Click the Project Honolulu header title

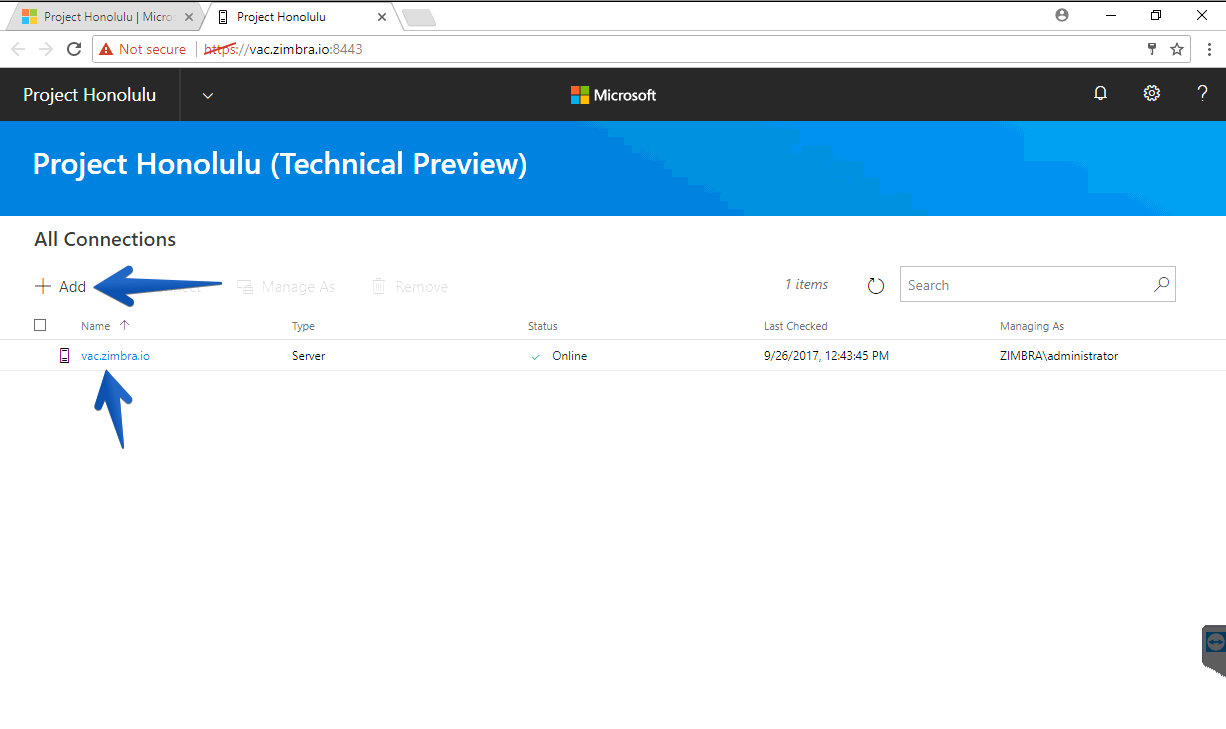(89, 95)
